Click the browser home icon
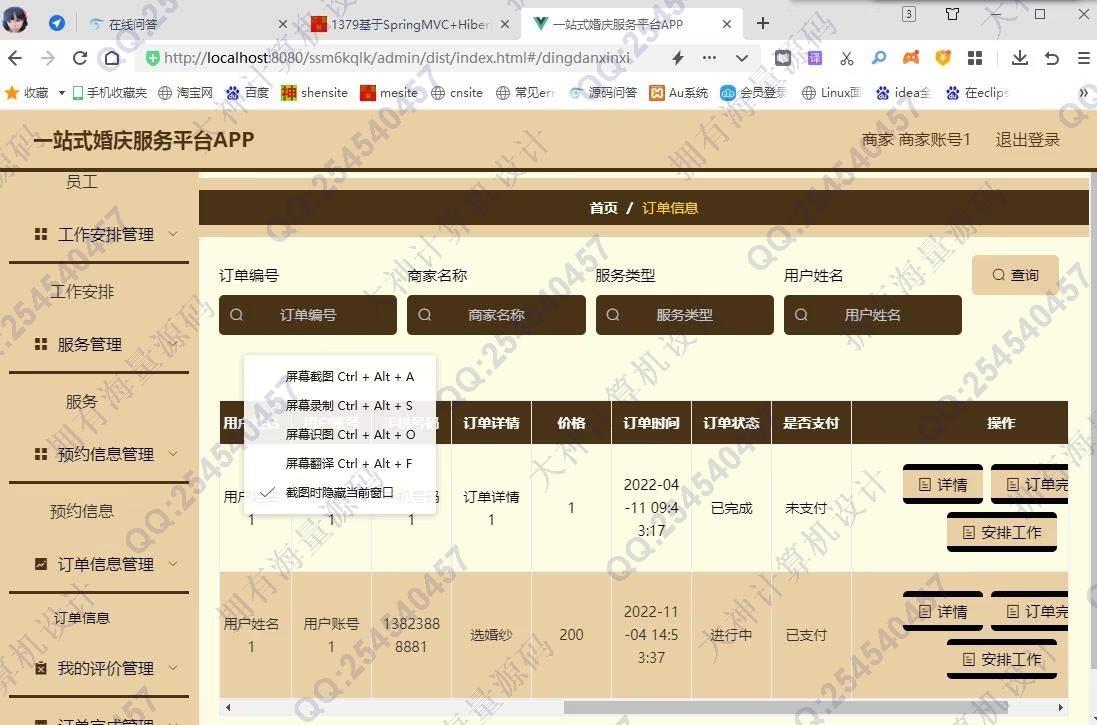This screenshot has width=1097, height=725. click(x=112, y=58)
